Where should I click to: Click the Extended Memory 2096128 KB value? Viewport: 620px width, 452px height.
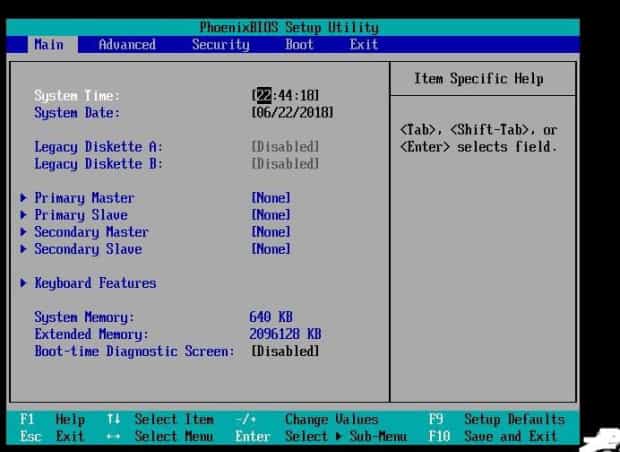pos(285,334)
